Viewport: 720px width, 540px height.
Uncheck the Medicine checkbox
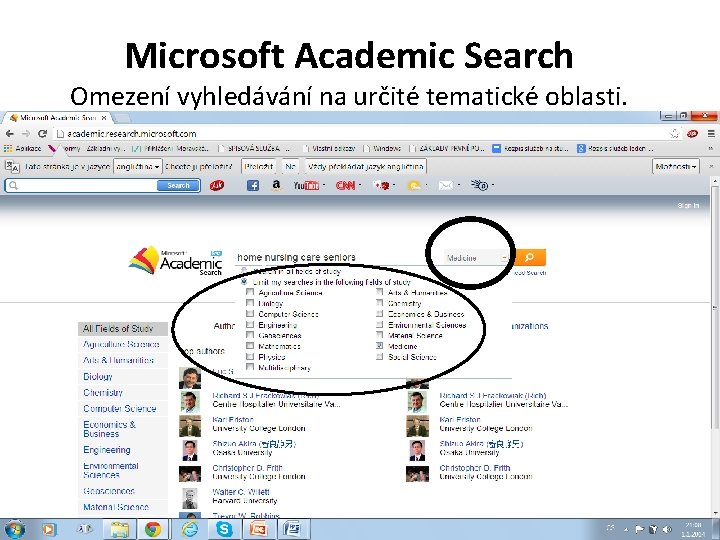click(380, 346)
